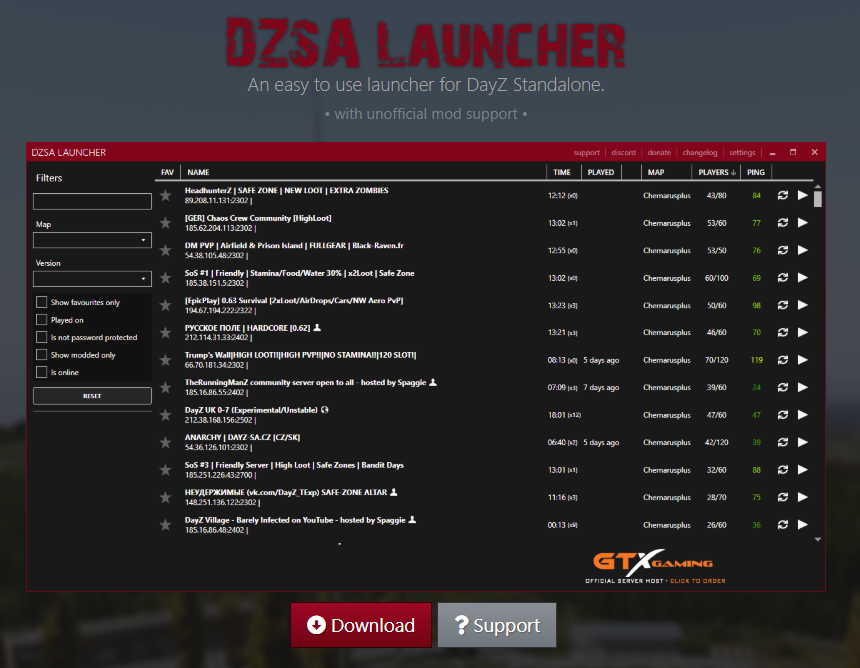Open the support link in title bar
860x668 pixels.
click(586, 152)
